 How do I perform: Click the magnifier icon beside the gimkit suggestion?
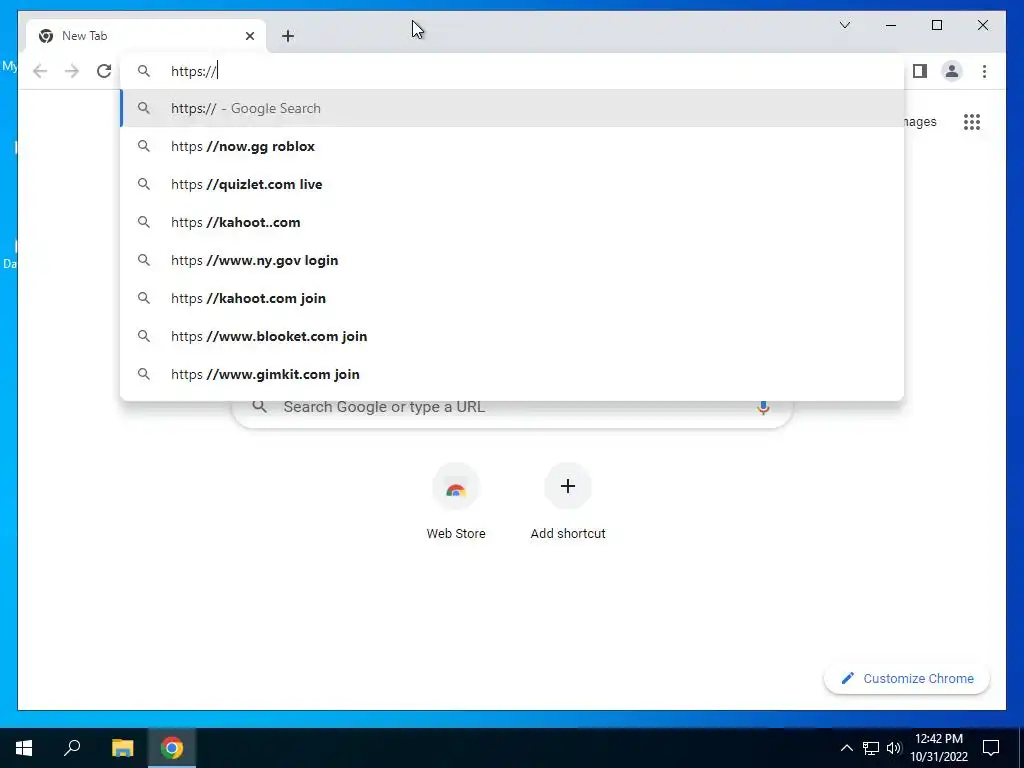point(144,374)
